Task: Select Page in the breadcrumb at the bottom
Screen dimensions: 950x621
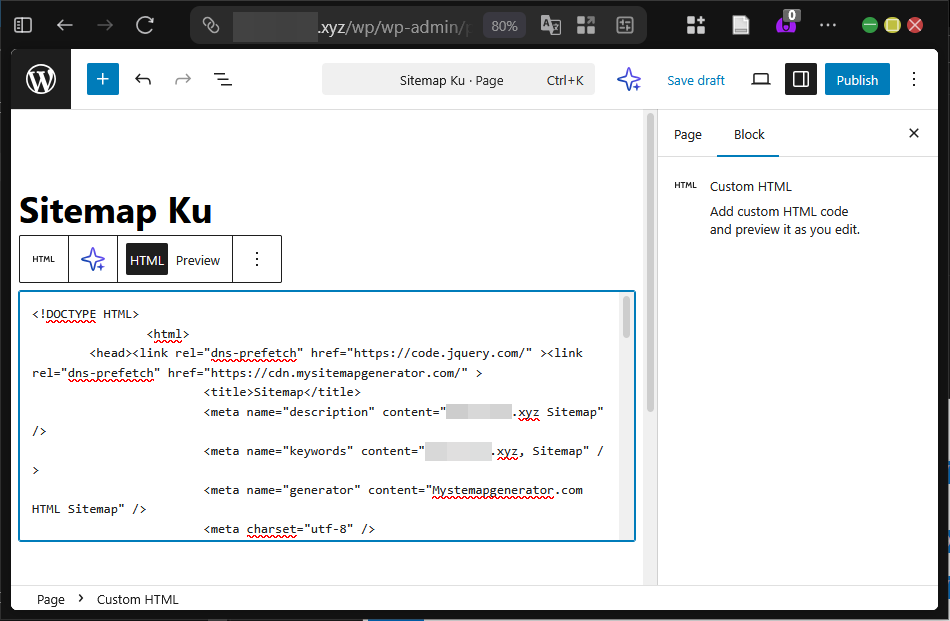Action: (x=50, y=599)
